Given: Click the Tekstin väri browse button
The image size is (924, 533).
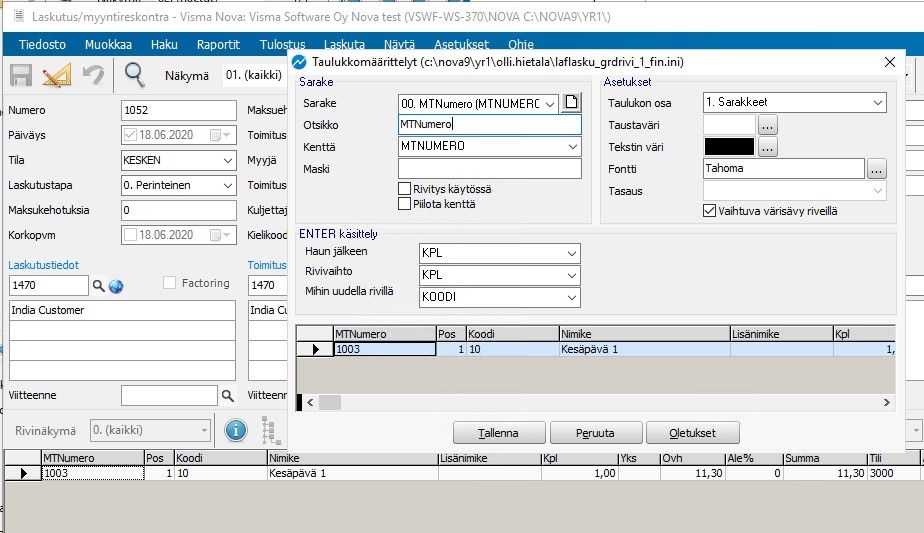Looking at the screenshot, I should (x=767, y=147).
